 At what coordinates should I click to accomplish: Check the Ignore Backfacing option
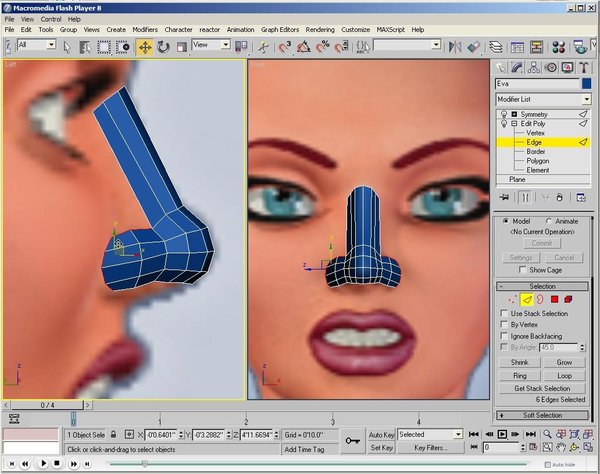pos(504,336)
